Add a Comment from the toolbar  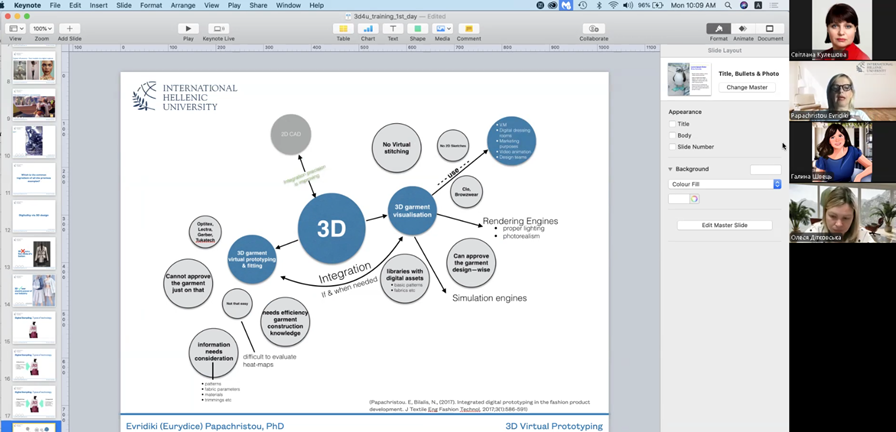coord(468,28)
